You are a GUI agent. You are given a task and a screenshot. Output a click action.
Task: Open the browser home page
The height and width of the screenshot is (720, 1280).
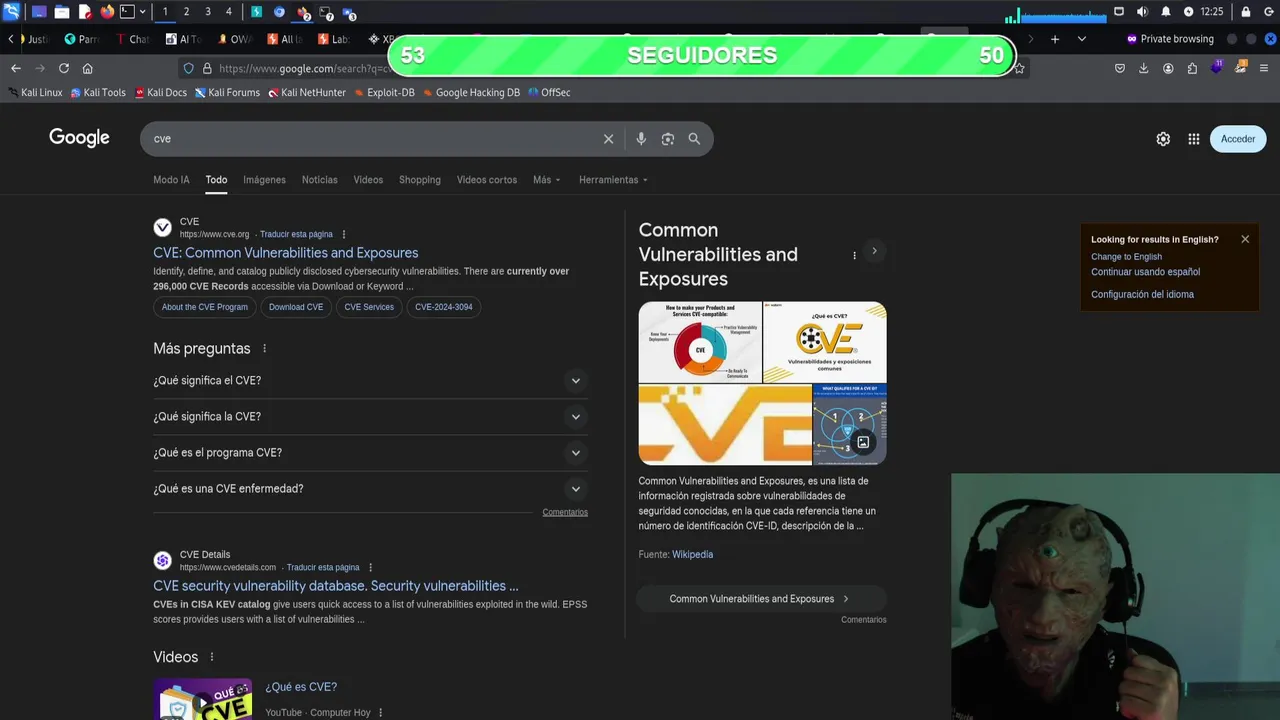[87, 68]
